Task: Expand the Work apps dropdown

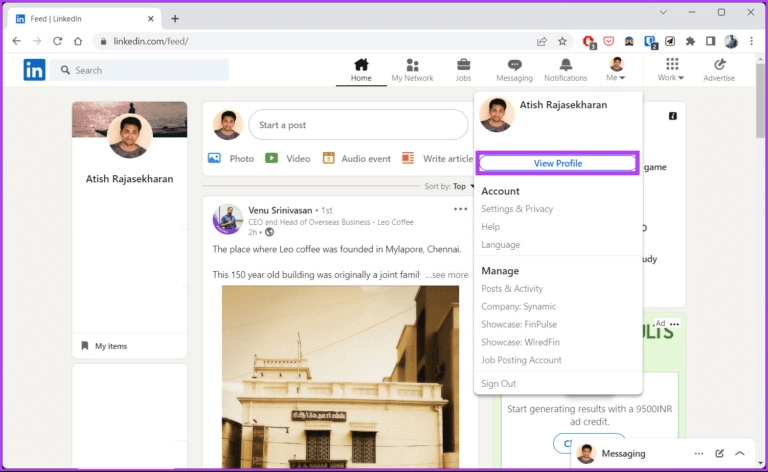Action: [x=672, y=70]
